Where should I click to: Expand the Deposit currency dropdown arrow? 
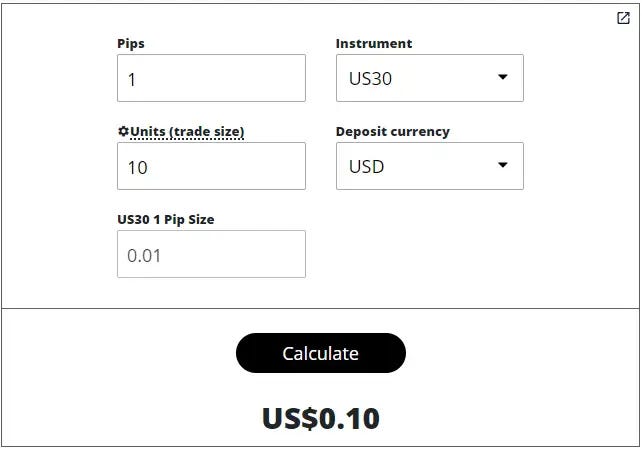tap(502, 165)
